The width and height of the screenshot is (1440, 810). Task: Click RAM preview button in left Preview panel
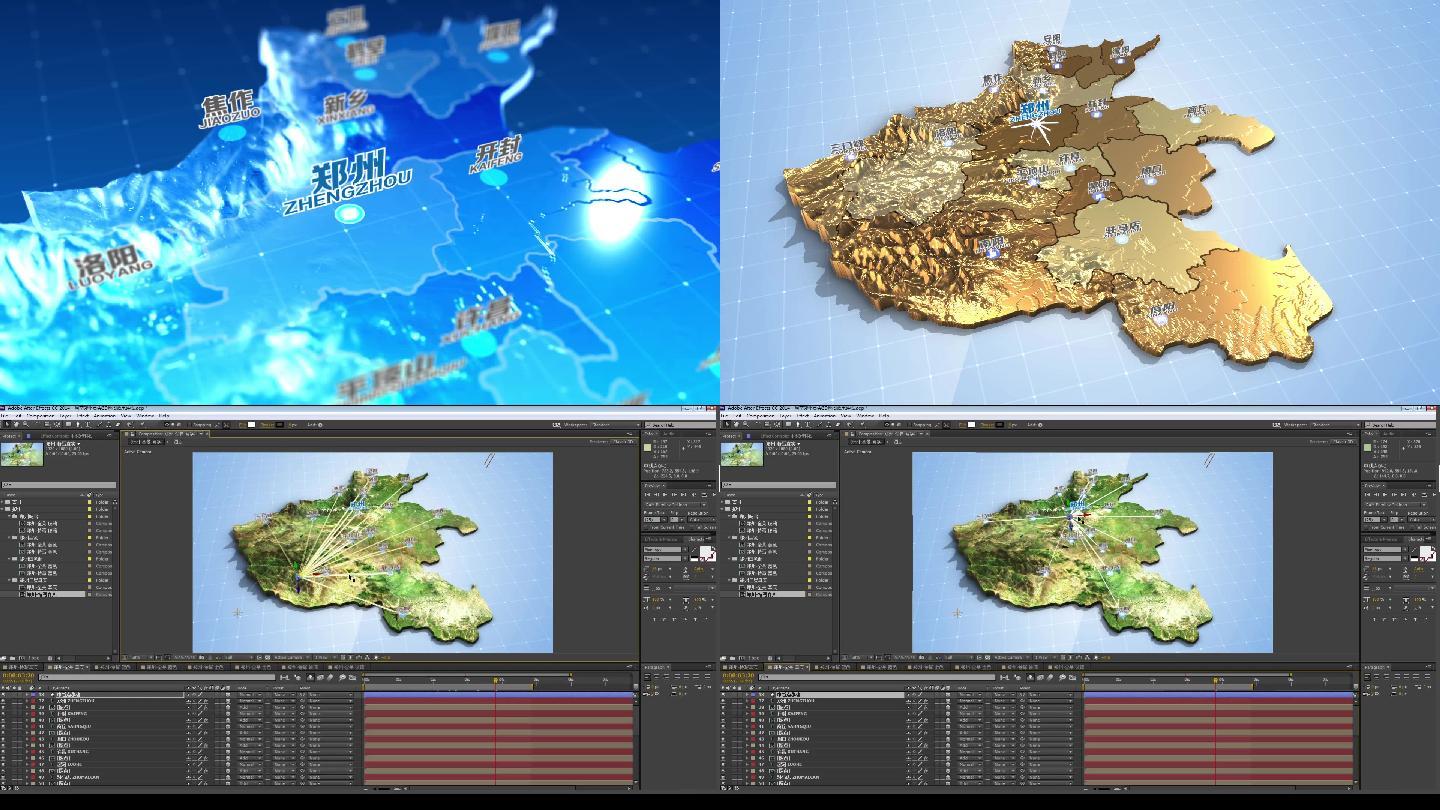click(x=714, y=495)
